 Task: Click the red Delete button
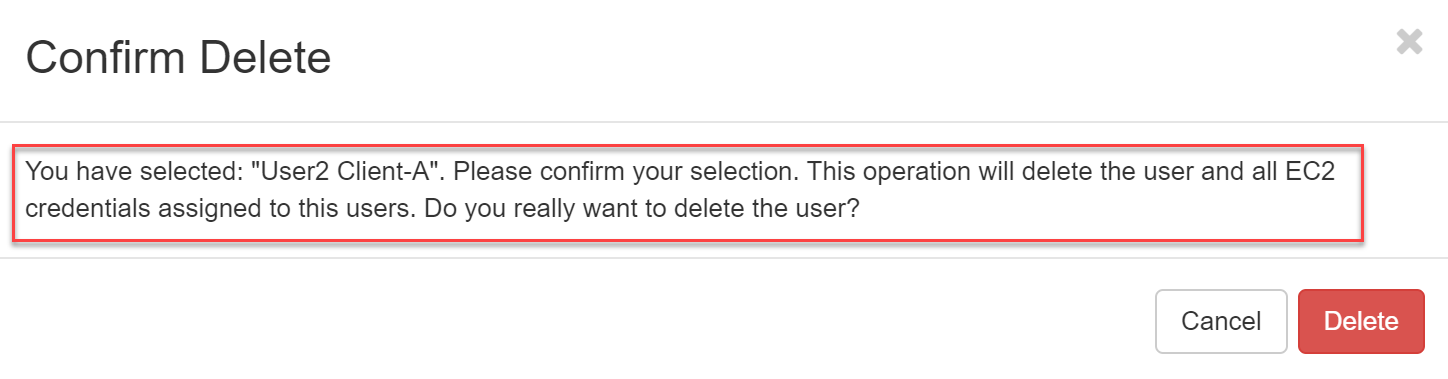pos(1361,321)
